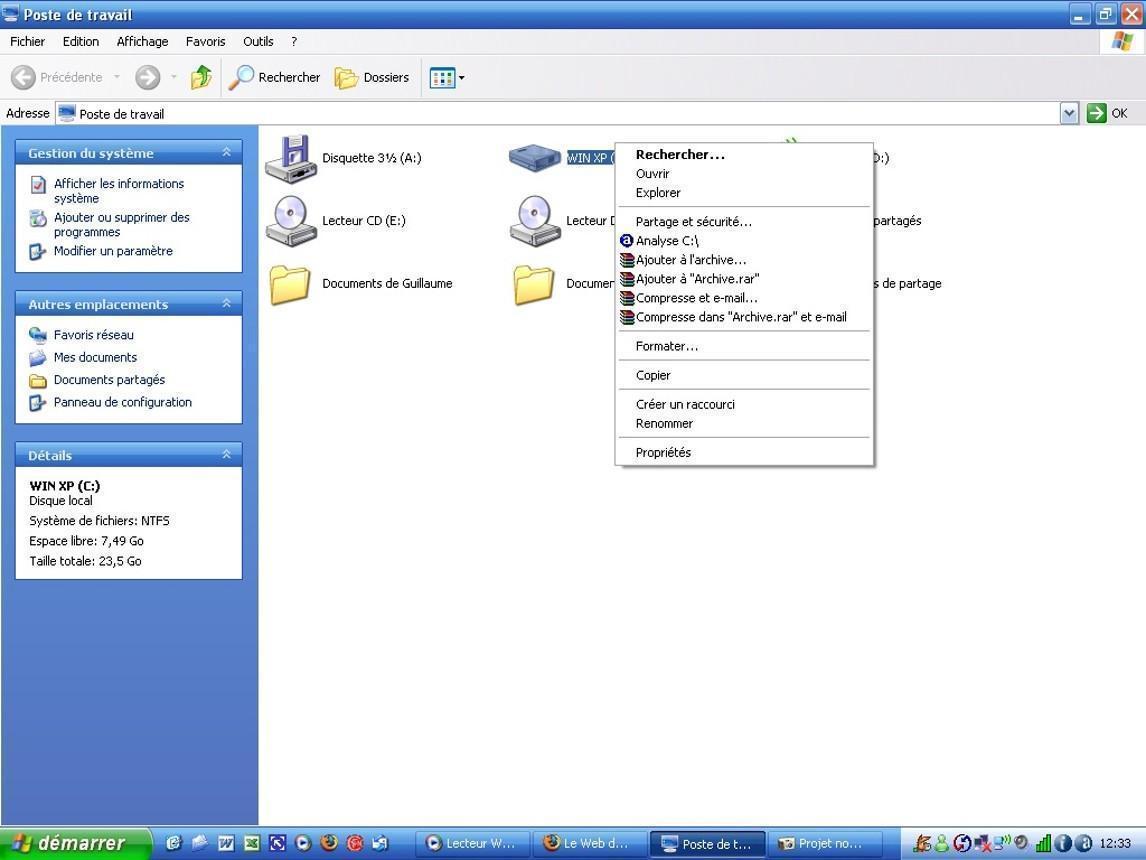Collapse the Détails panel
1146x860 pixels.
226,455
